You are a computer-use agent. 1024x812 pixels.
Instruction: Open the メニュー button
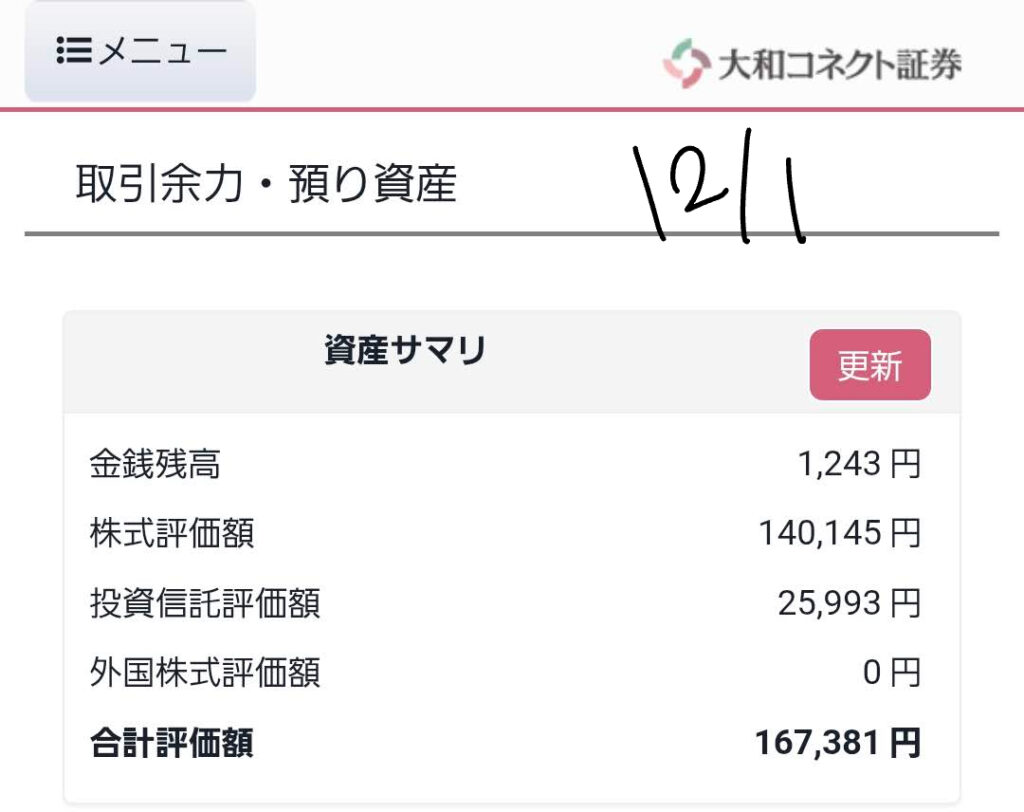pyautogui.click(x=140, y=51)
